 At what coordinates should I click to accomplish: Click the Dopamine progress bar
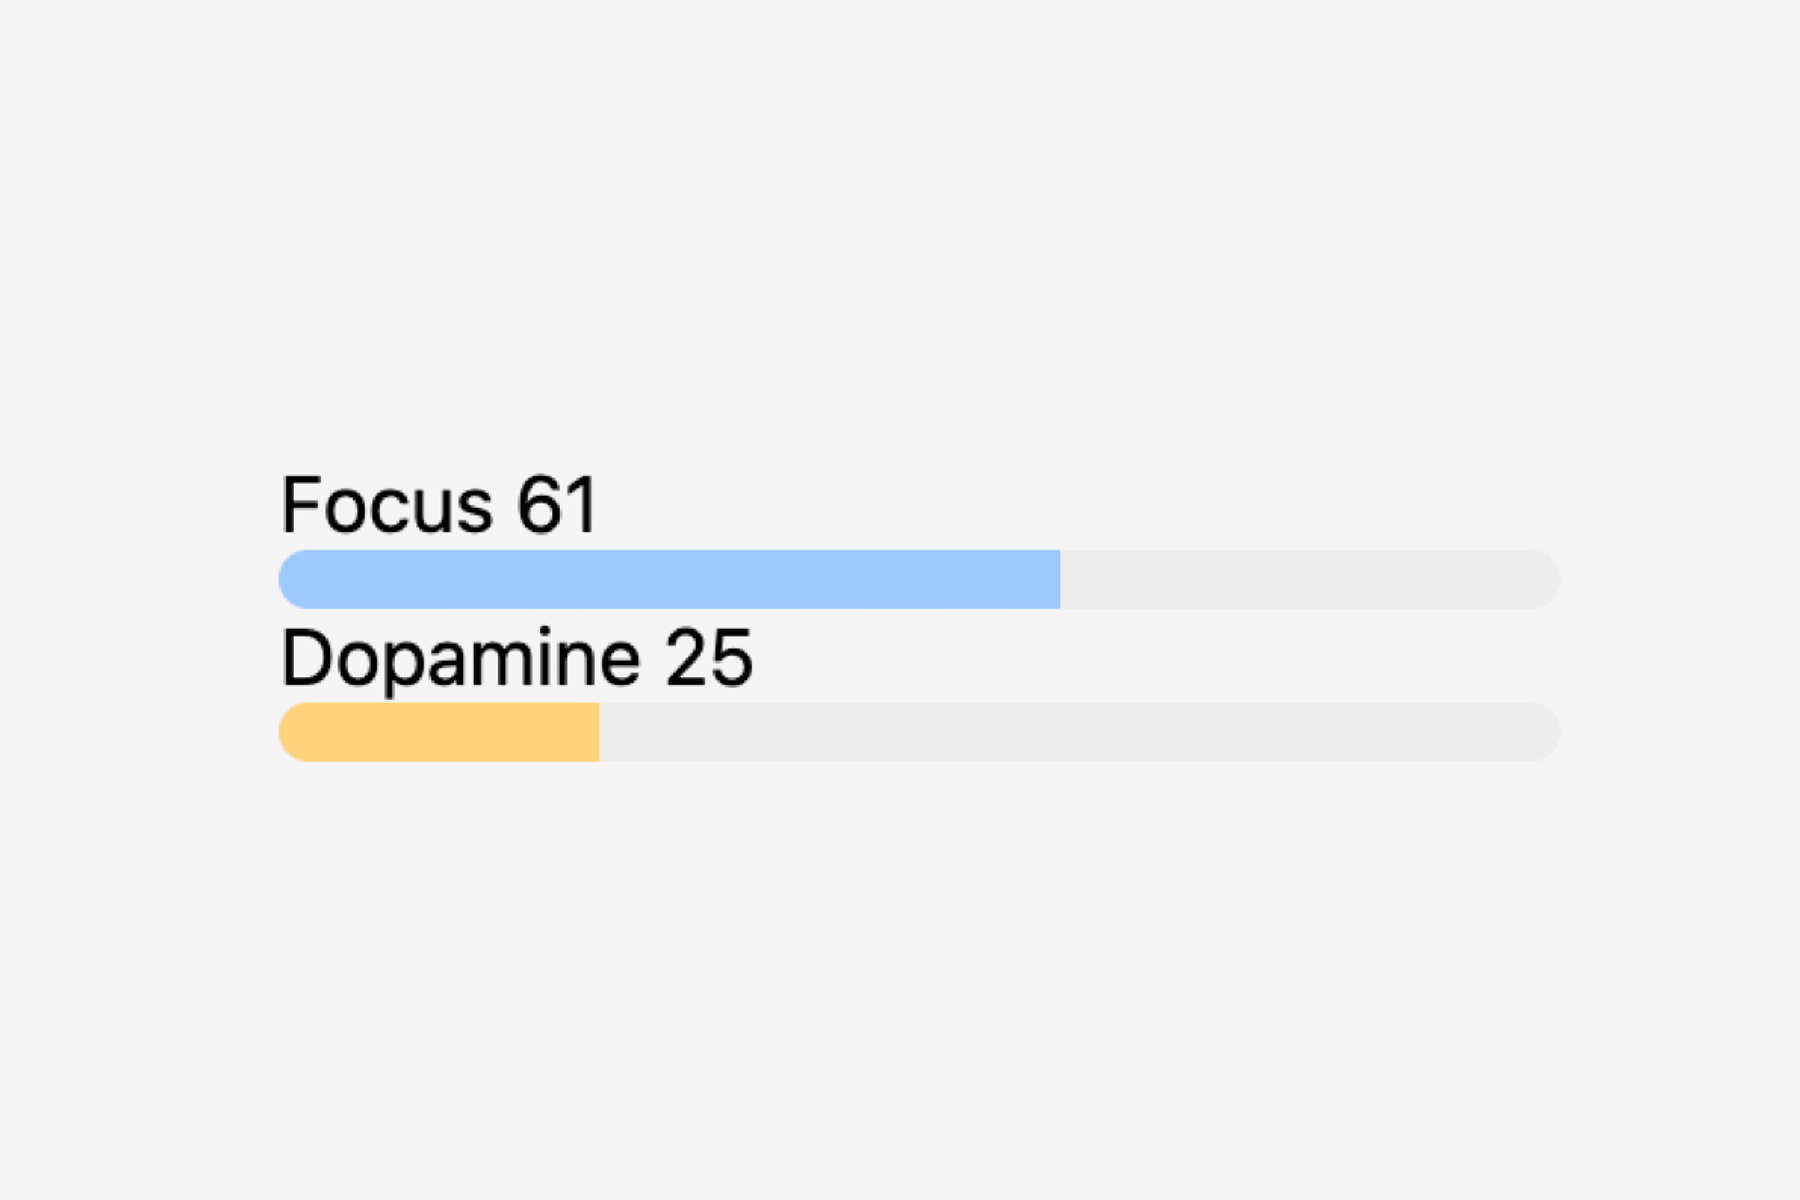[919, 732]
